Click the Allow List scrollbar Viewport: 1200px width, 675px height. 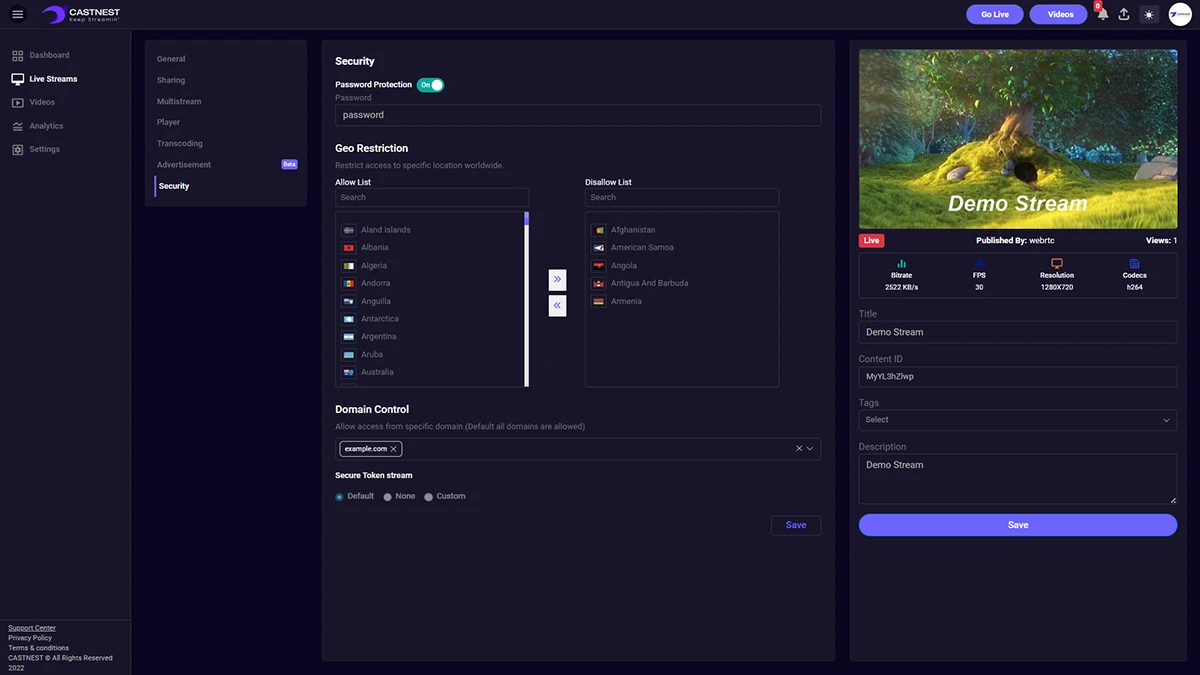pos(526,299)
